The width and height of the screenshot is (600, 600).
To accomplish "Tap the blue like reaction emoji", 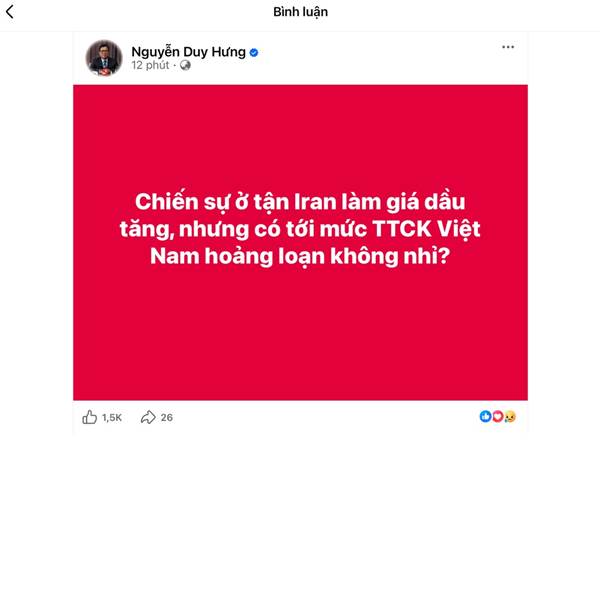I will tap(485, 416).
